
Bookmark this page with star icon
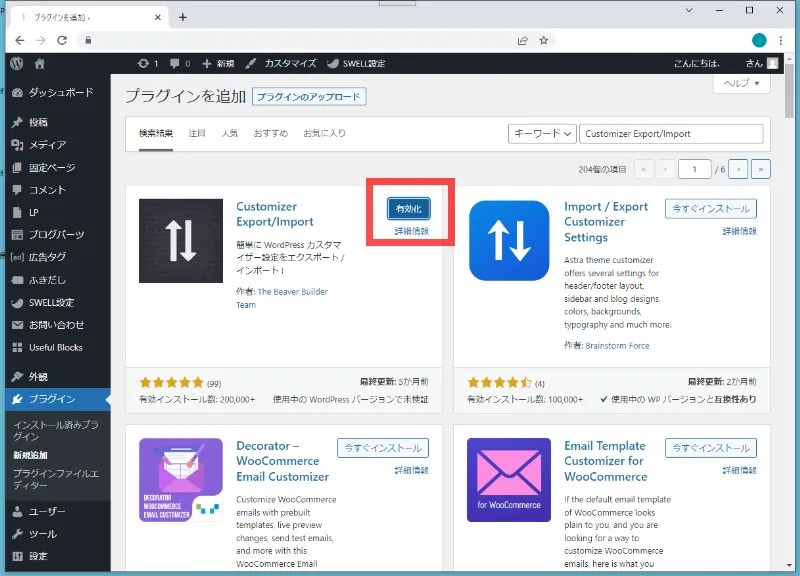(544, 40)
